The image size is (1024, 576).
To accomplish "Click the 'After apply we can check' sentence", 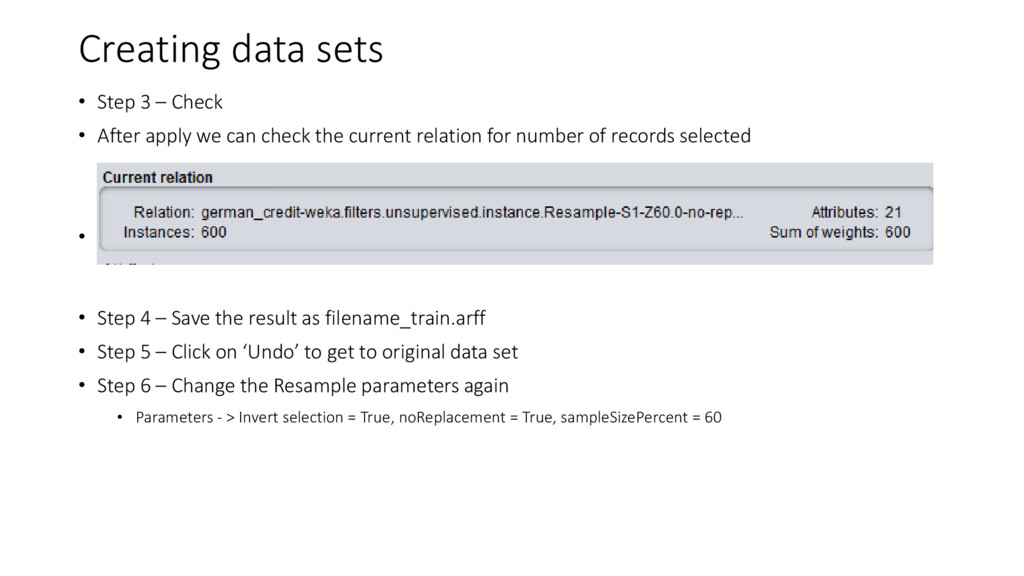I will [424, 136].
